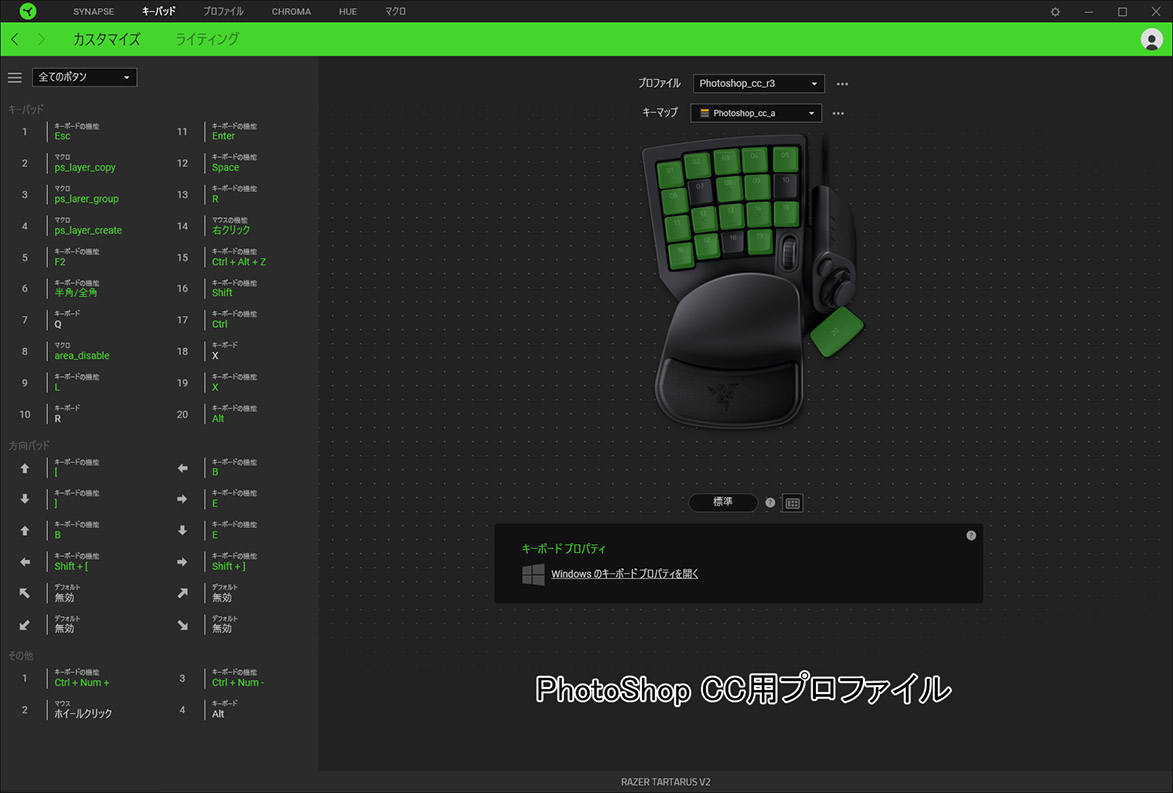Go back with the left arrow
The height and width of the screenshot is (793, 1173).
click(x=15, y=39)
